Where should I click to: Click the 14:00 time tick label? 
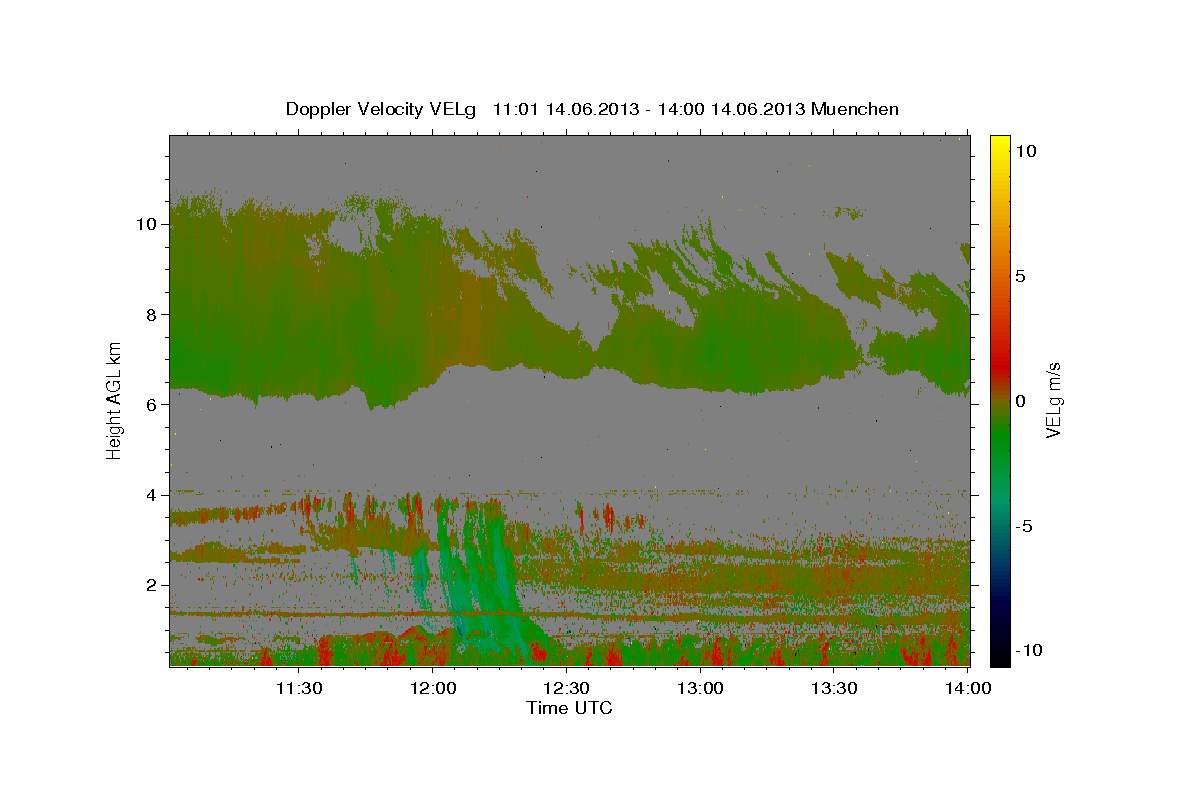(x=968, y=688)
